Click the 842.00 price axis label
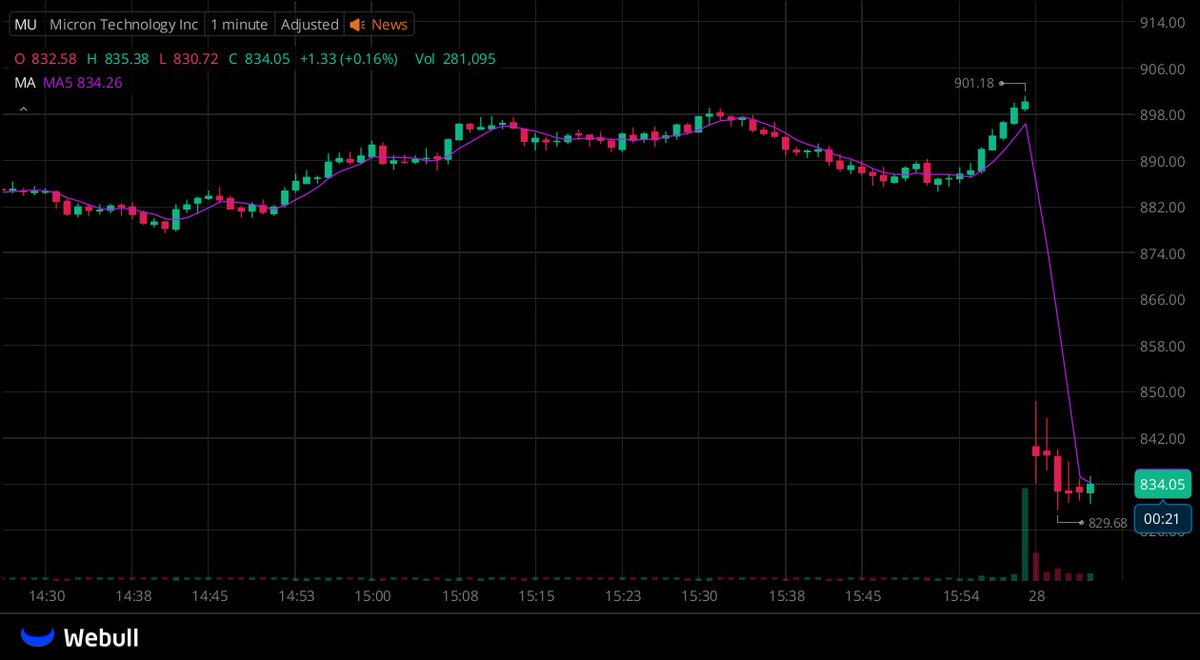The image size is (1200, 660). tap(1162, 438)
